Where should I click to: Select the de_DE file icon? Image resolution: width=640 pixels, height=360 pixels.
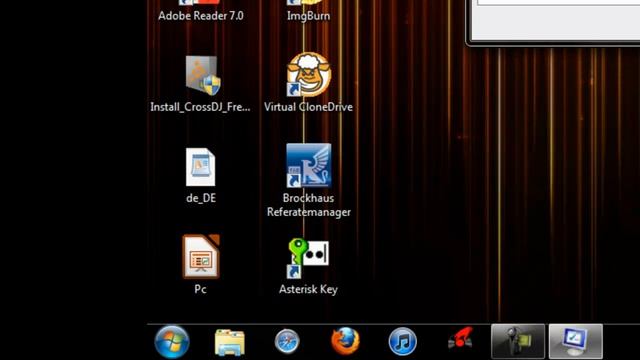[200, 167]
